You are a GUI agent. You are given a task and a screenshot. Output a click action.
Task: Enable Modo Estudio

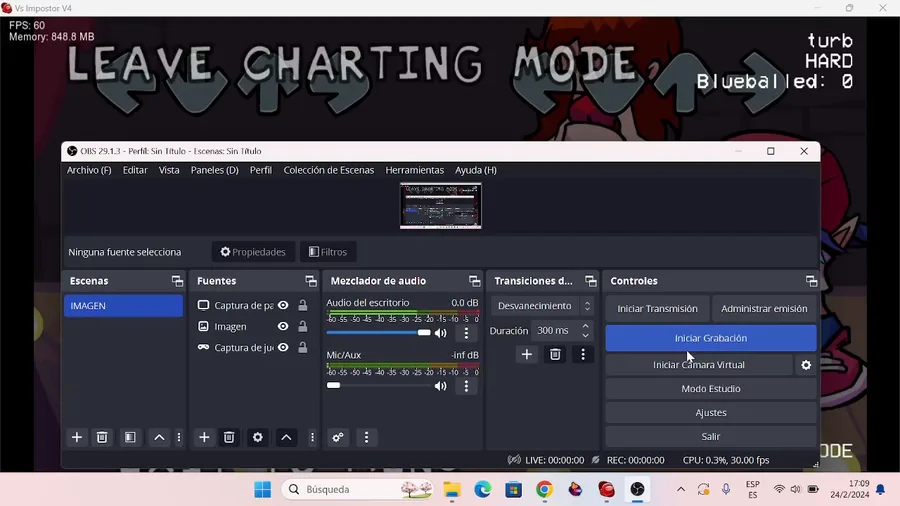click(711, 389)
